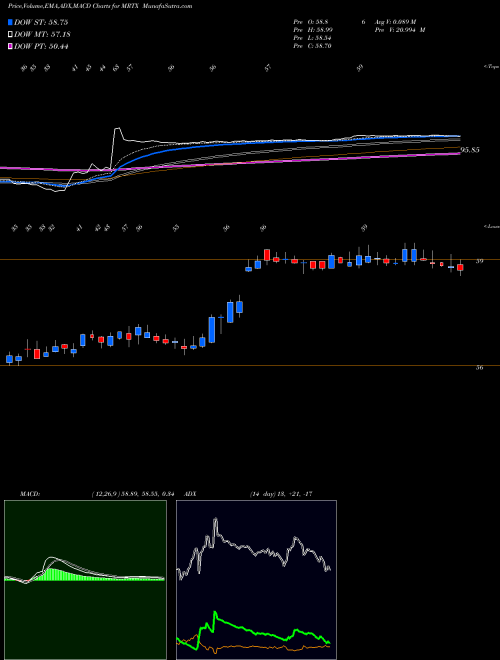Open the green MACD histogram chart panel
The width and height of the screenshot is (500, 660).
pos(85,580)
